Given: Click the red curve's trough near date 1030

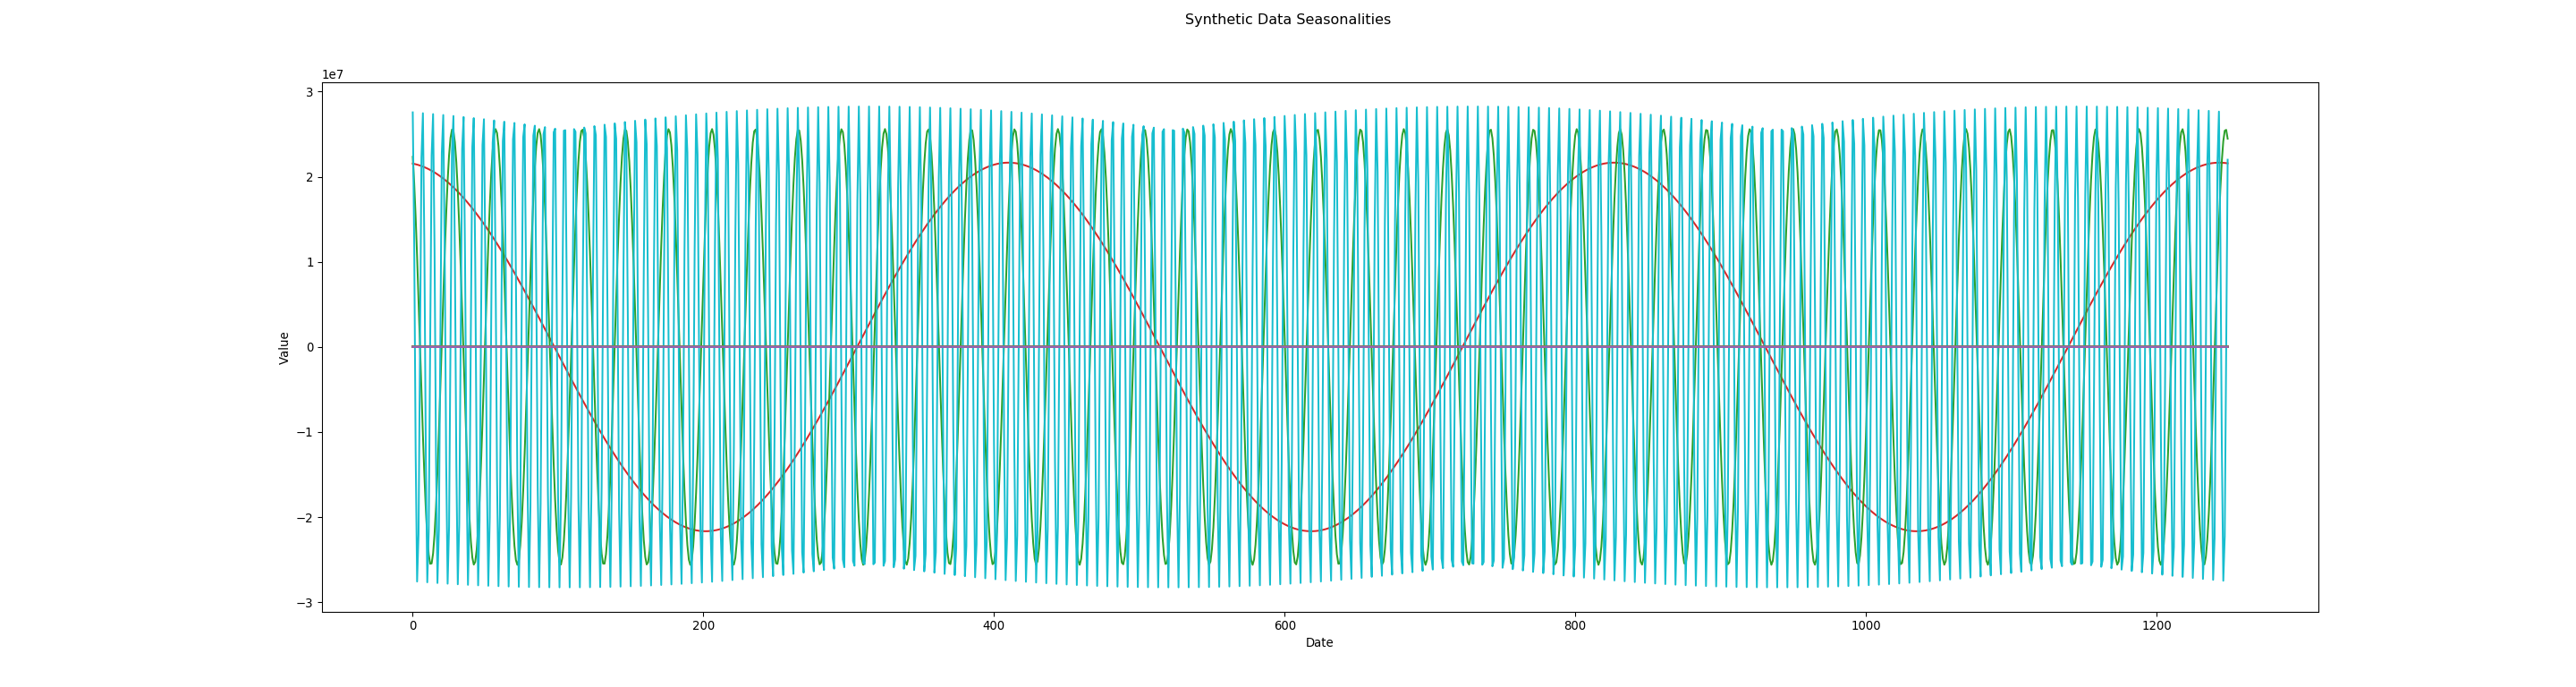Looking at the screenshot, I should tap(1916, 531).
